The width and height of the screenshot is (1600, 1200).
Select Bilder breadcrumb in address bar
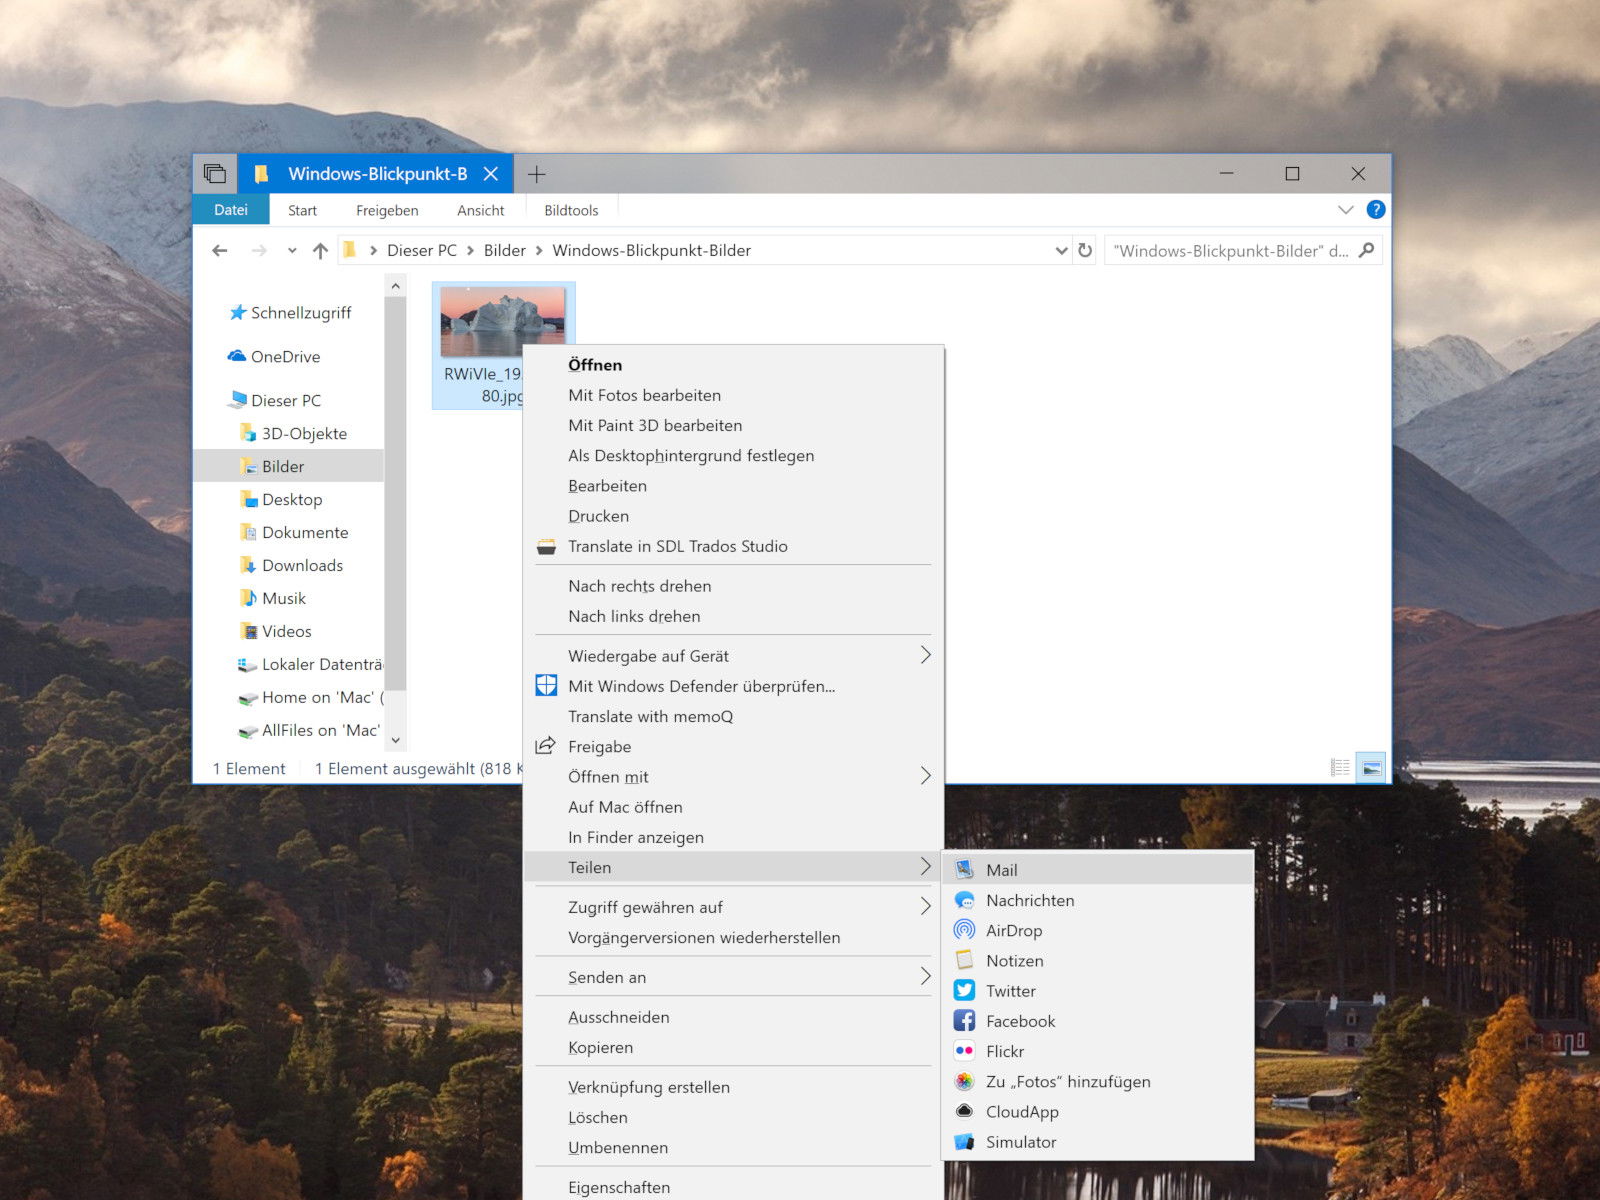[x=504, y=251]
